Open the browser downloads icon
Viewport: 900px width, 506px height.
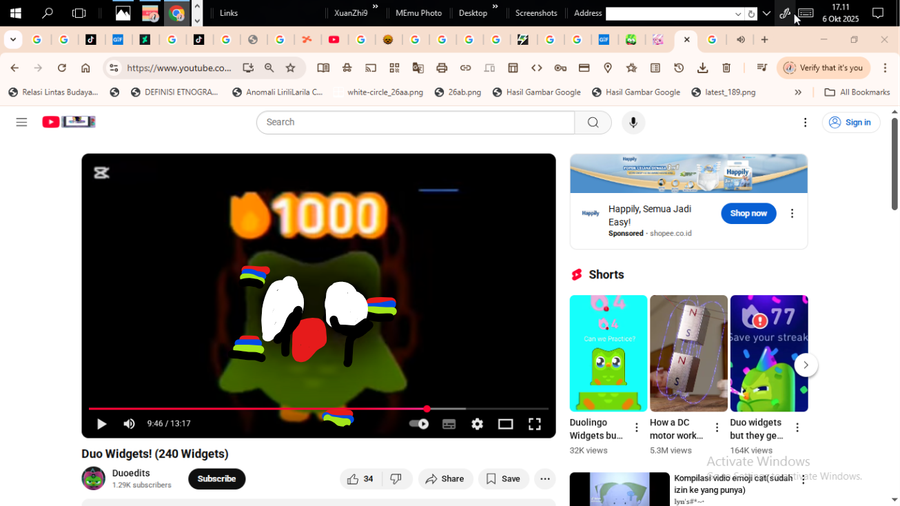(x=702, y=68)
